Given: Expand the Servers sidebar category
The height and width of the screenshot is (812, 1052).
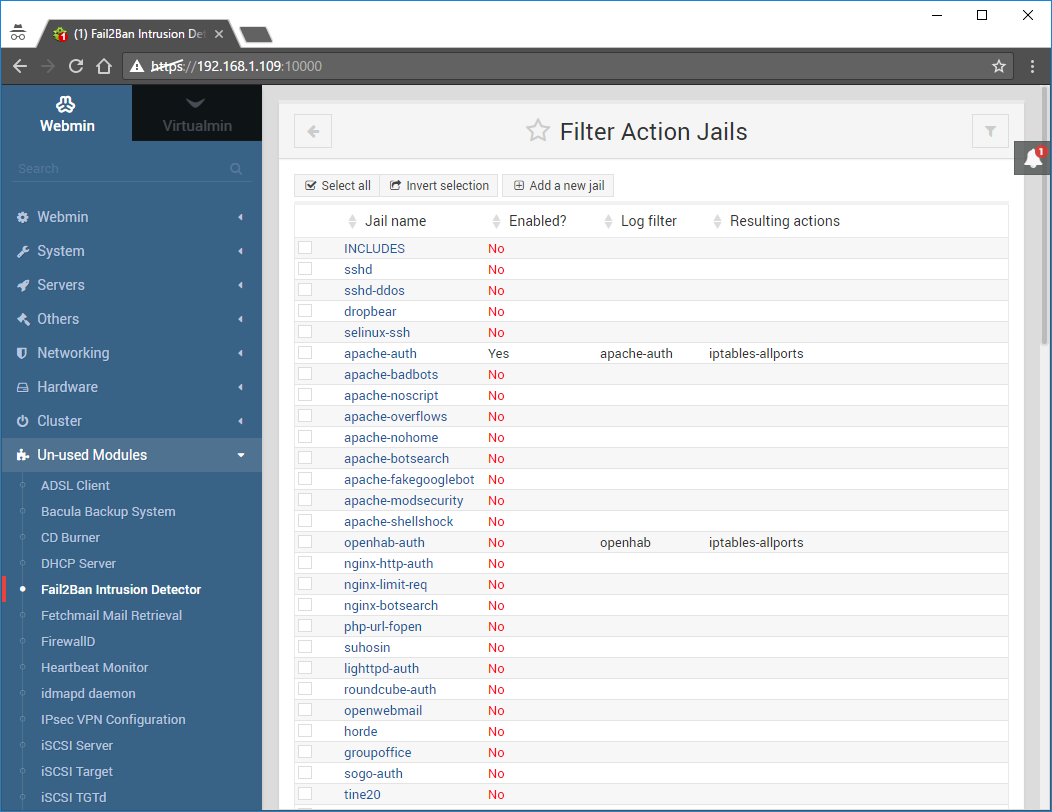Looking at the screenshot, I should tap(131, 285).
